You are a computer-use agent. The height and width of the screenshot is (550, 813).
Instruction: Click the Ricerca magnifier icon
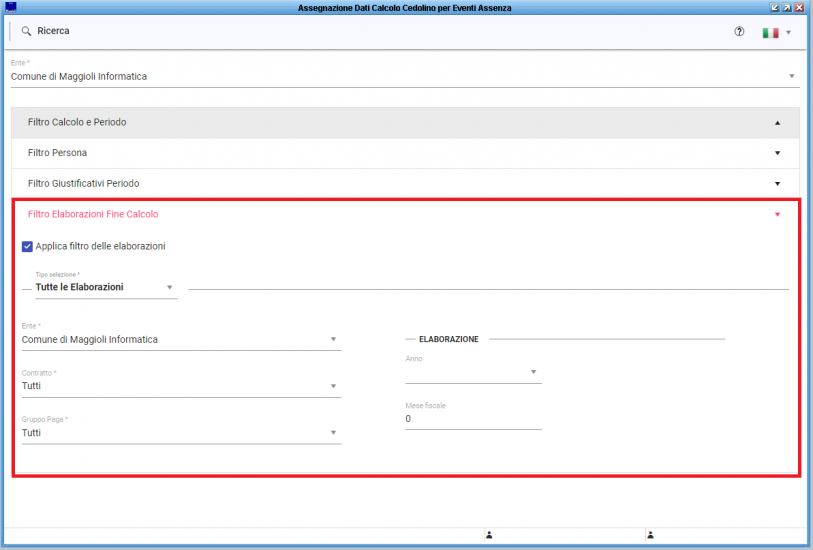26,31
